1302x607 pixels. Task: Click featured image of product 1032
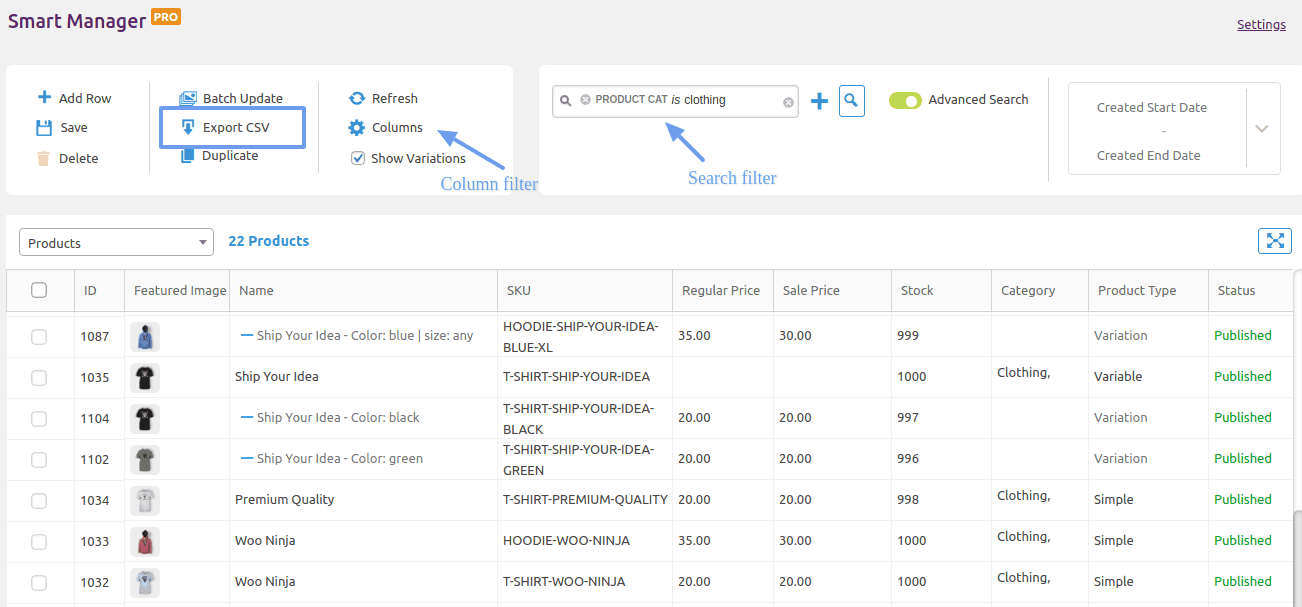click(145, 583)
